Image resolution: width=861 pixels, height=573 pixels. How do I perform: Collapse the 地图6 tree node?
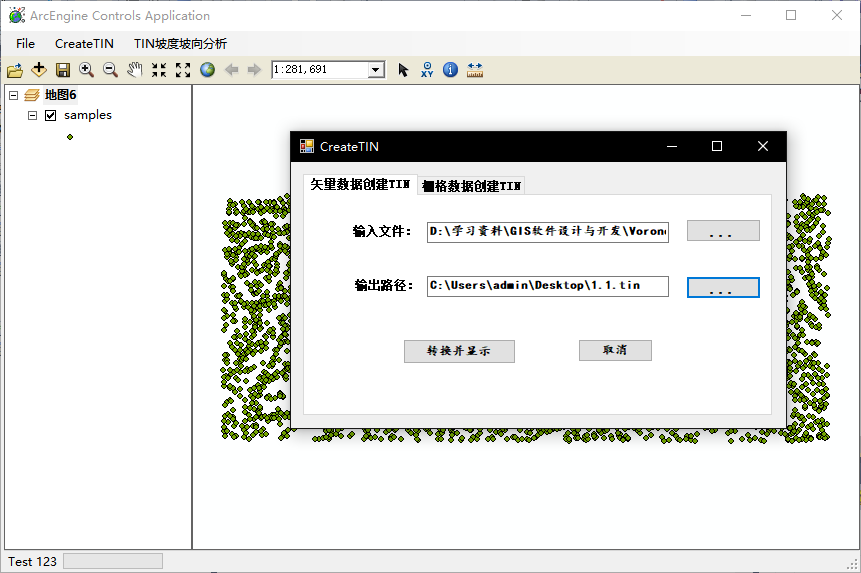click(14, 96)
